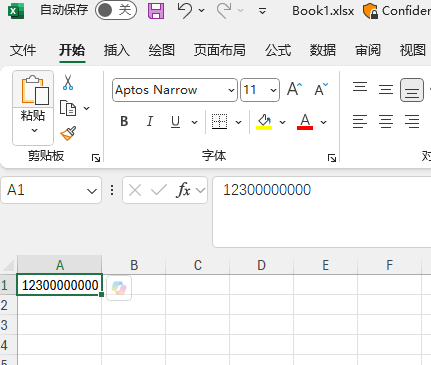Viewport: 431px width, 365px height.
Task: Open the 审阅 (Review) tab
Action: 368,50
